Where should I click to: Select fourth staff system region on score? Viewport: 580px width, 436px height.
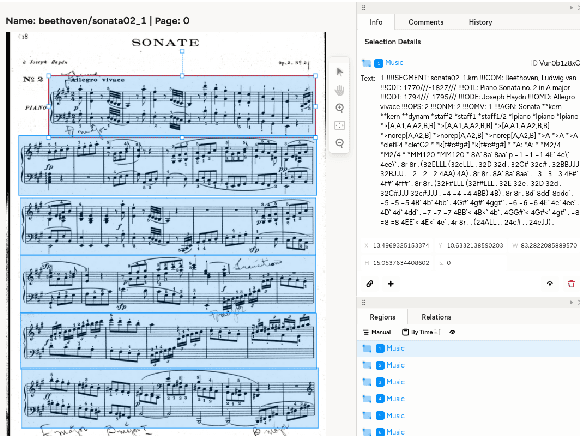[168, 284]
